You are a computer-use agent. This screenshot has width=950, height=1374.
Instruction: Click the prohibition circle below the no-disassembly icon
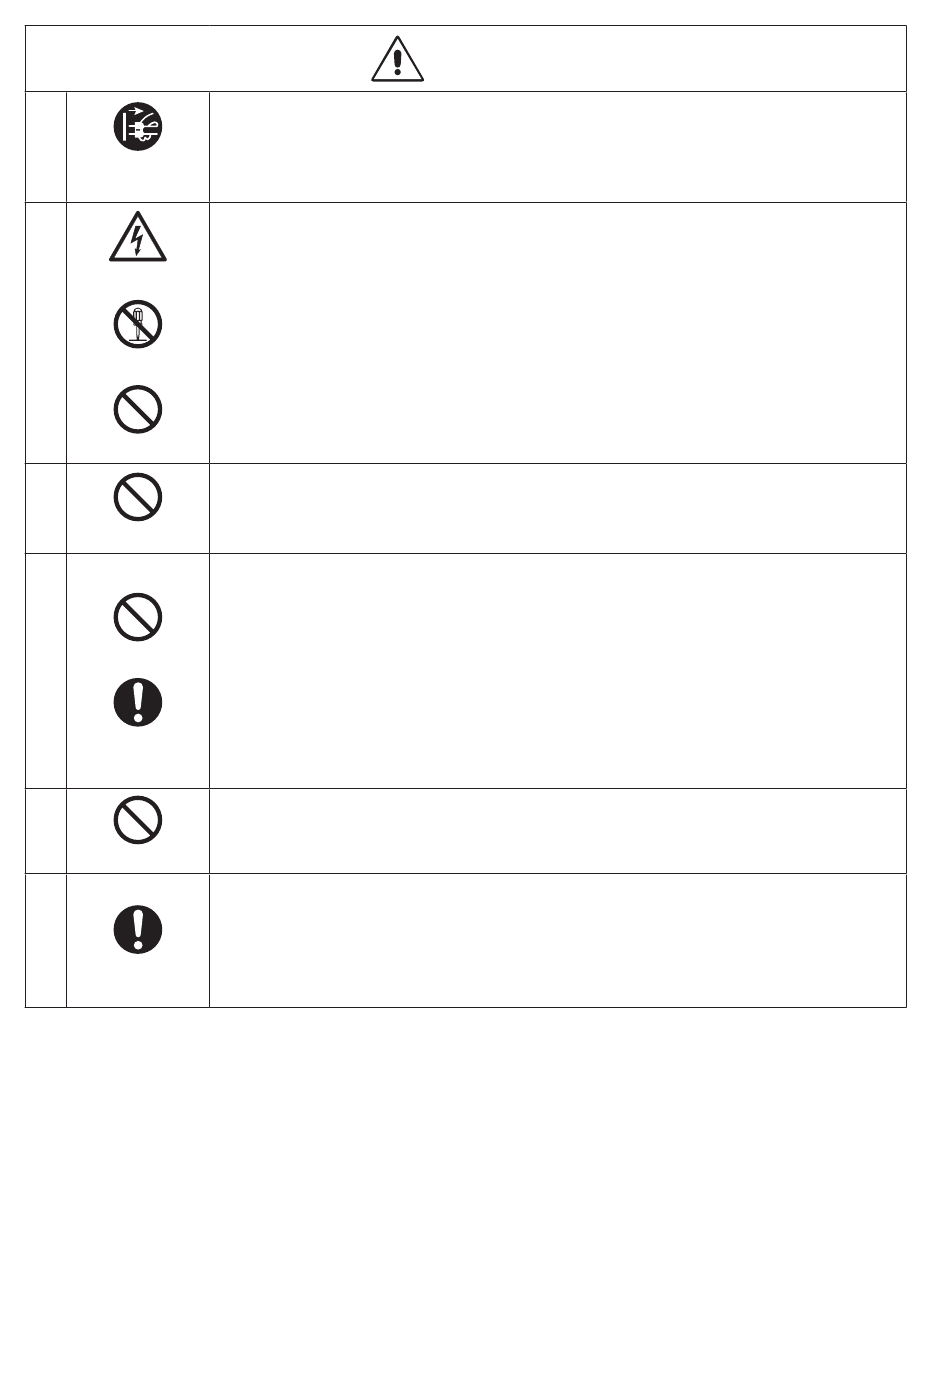tap(138, 410)
